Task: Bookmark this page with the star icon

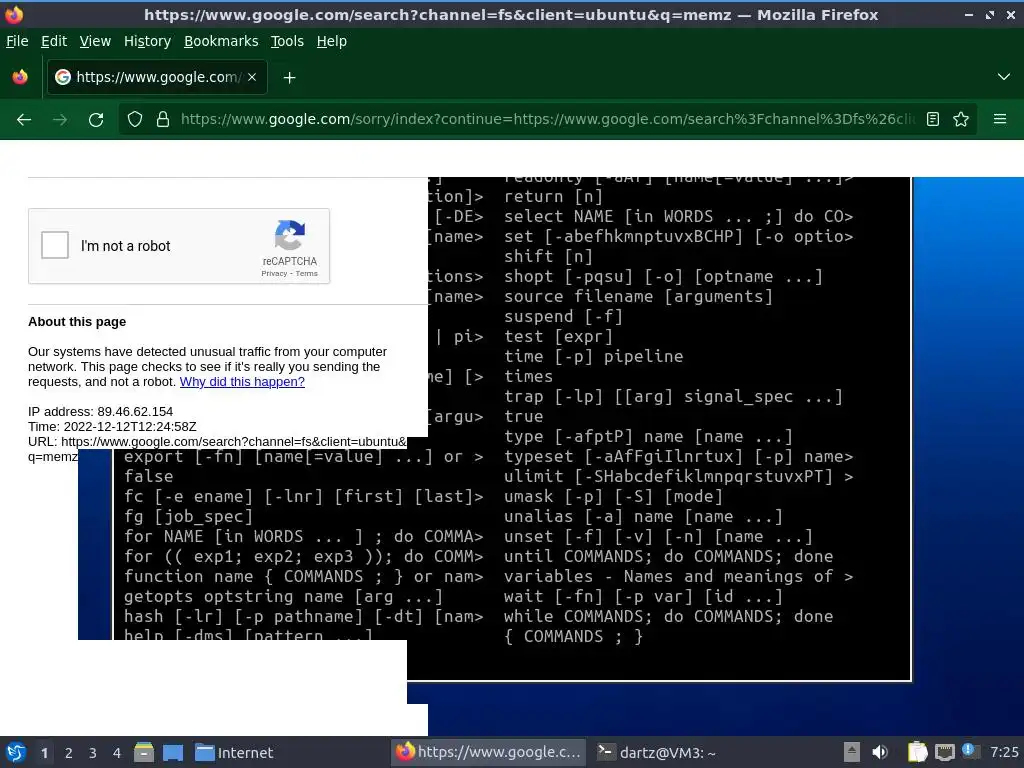Action: pos(961,120)
